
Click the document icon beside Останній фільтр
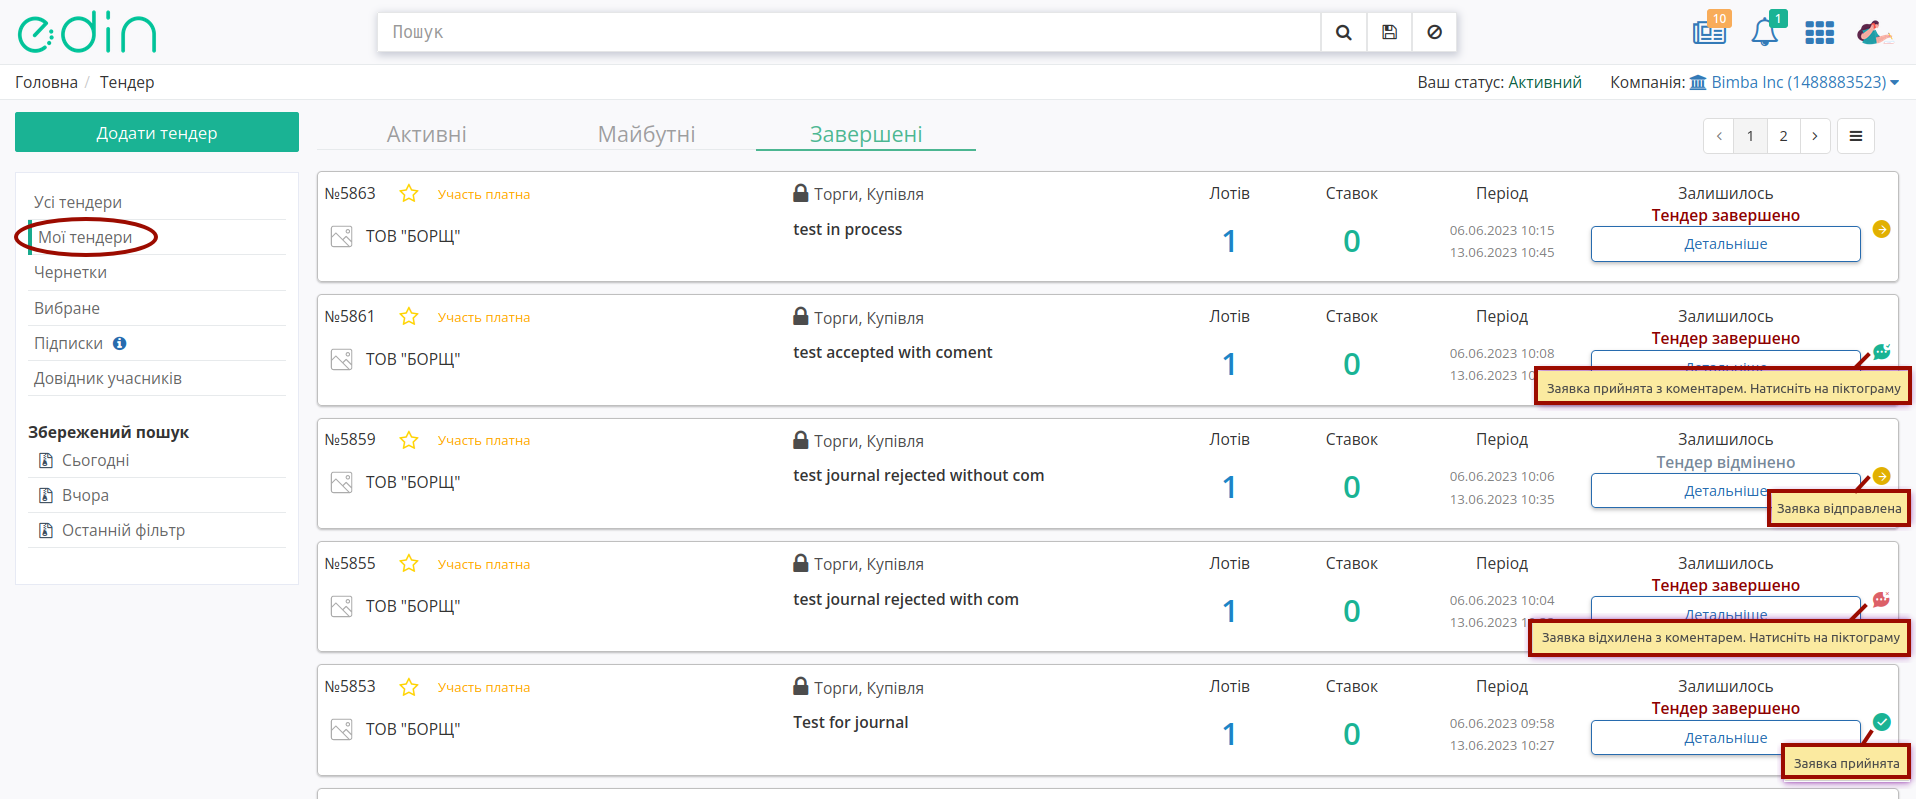point(46,530)
